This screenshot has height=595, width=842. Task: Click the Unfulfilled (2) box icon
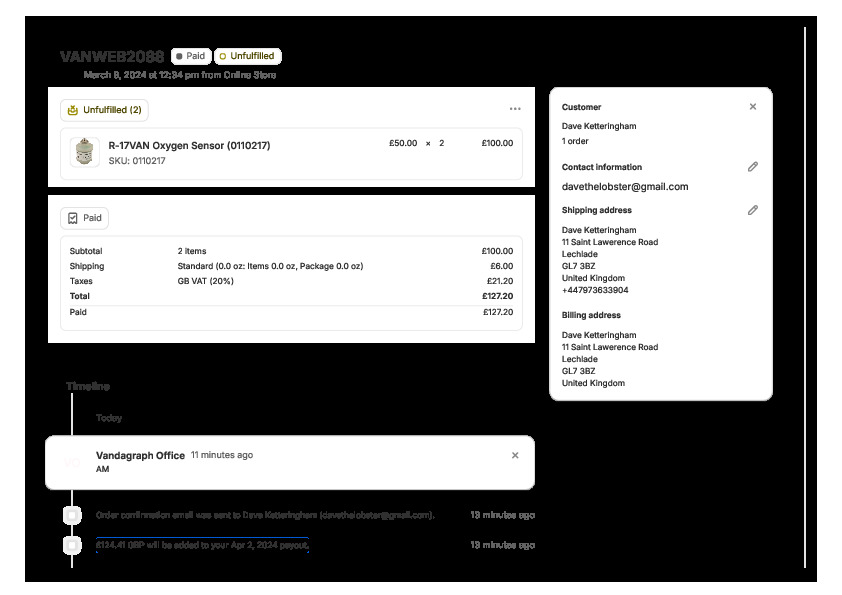(x=71, y=110)
